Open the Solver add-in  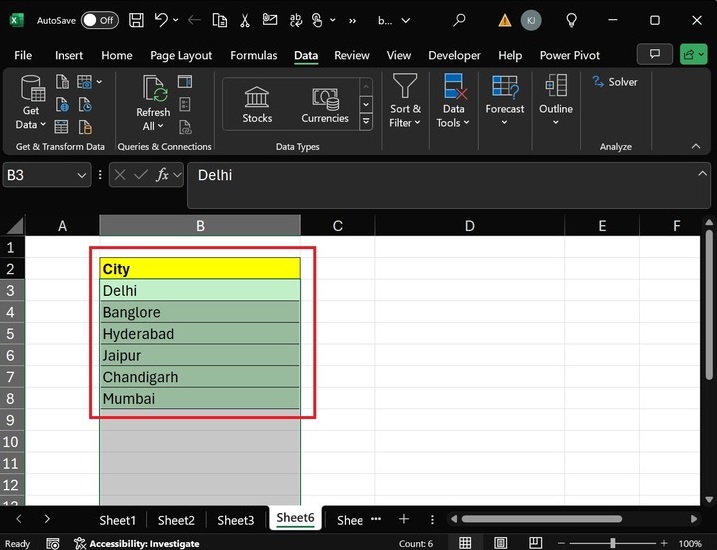[x=614, y=82]
